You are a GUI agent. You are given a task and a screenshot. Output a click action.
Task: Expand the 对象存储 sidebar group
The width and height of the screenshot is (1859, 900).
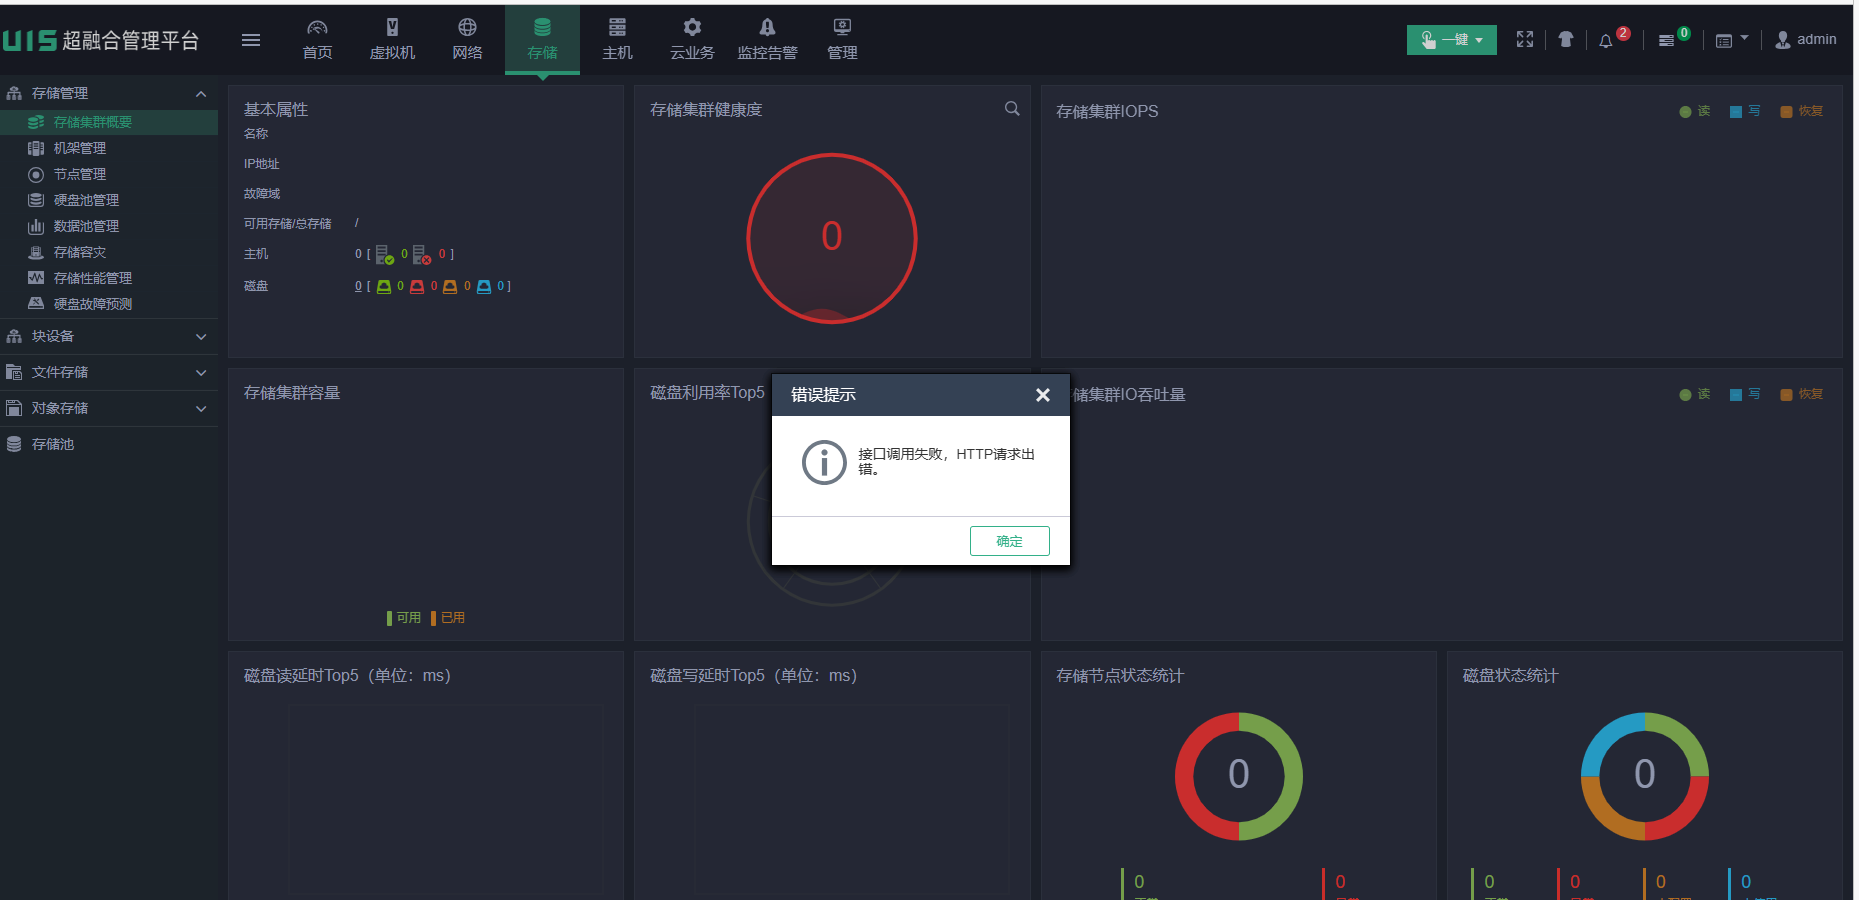coord(109,408)
